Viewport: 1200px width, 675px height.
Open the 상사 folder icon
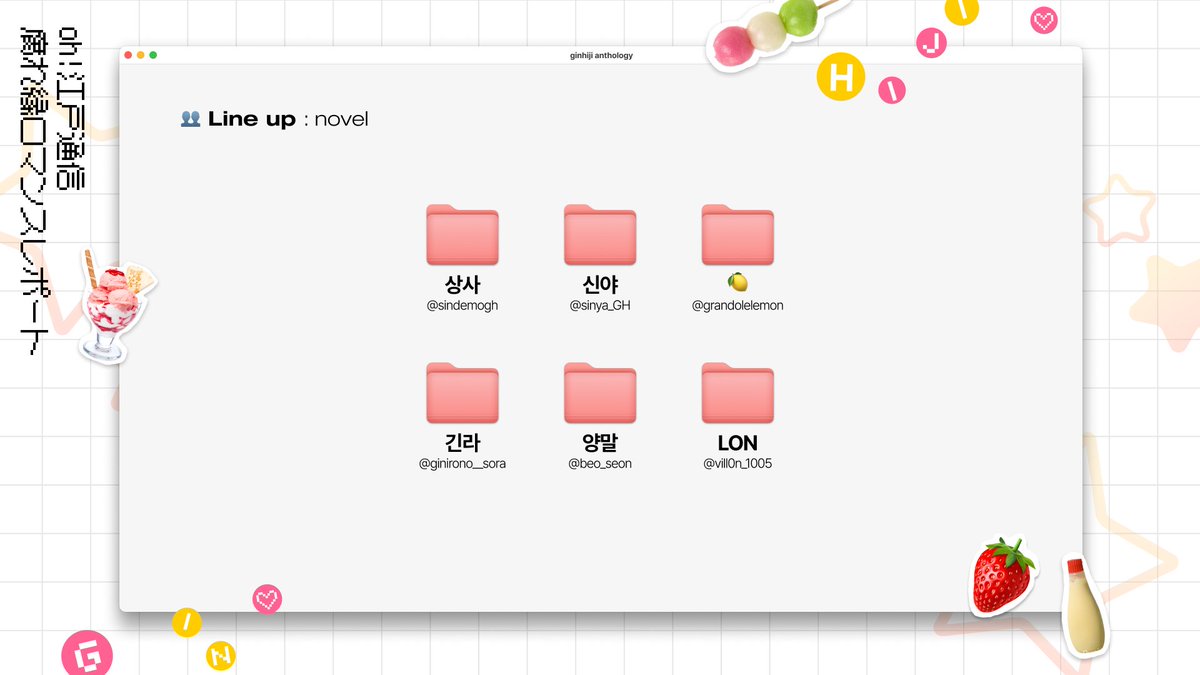[x=462, y=235]
